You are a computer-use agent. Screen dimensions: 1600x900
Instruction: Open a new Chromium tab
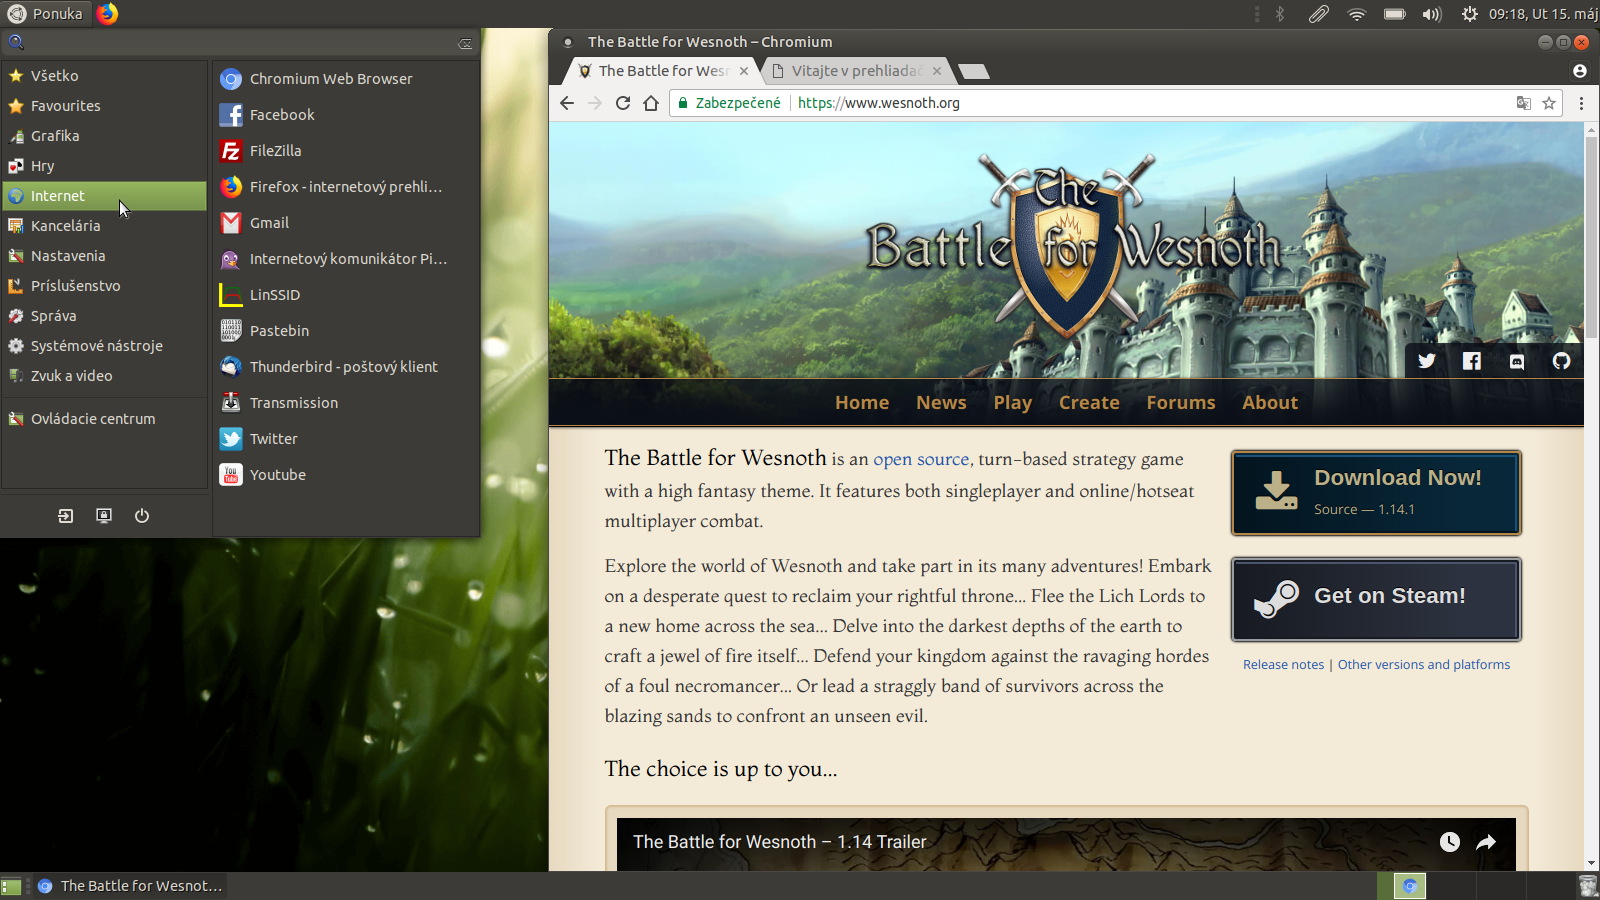tap(973, 71)
